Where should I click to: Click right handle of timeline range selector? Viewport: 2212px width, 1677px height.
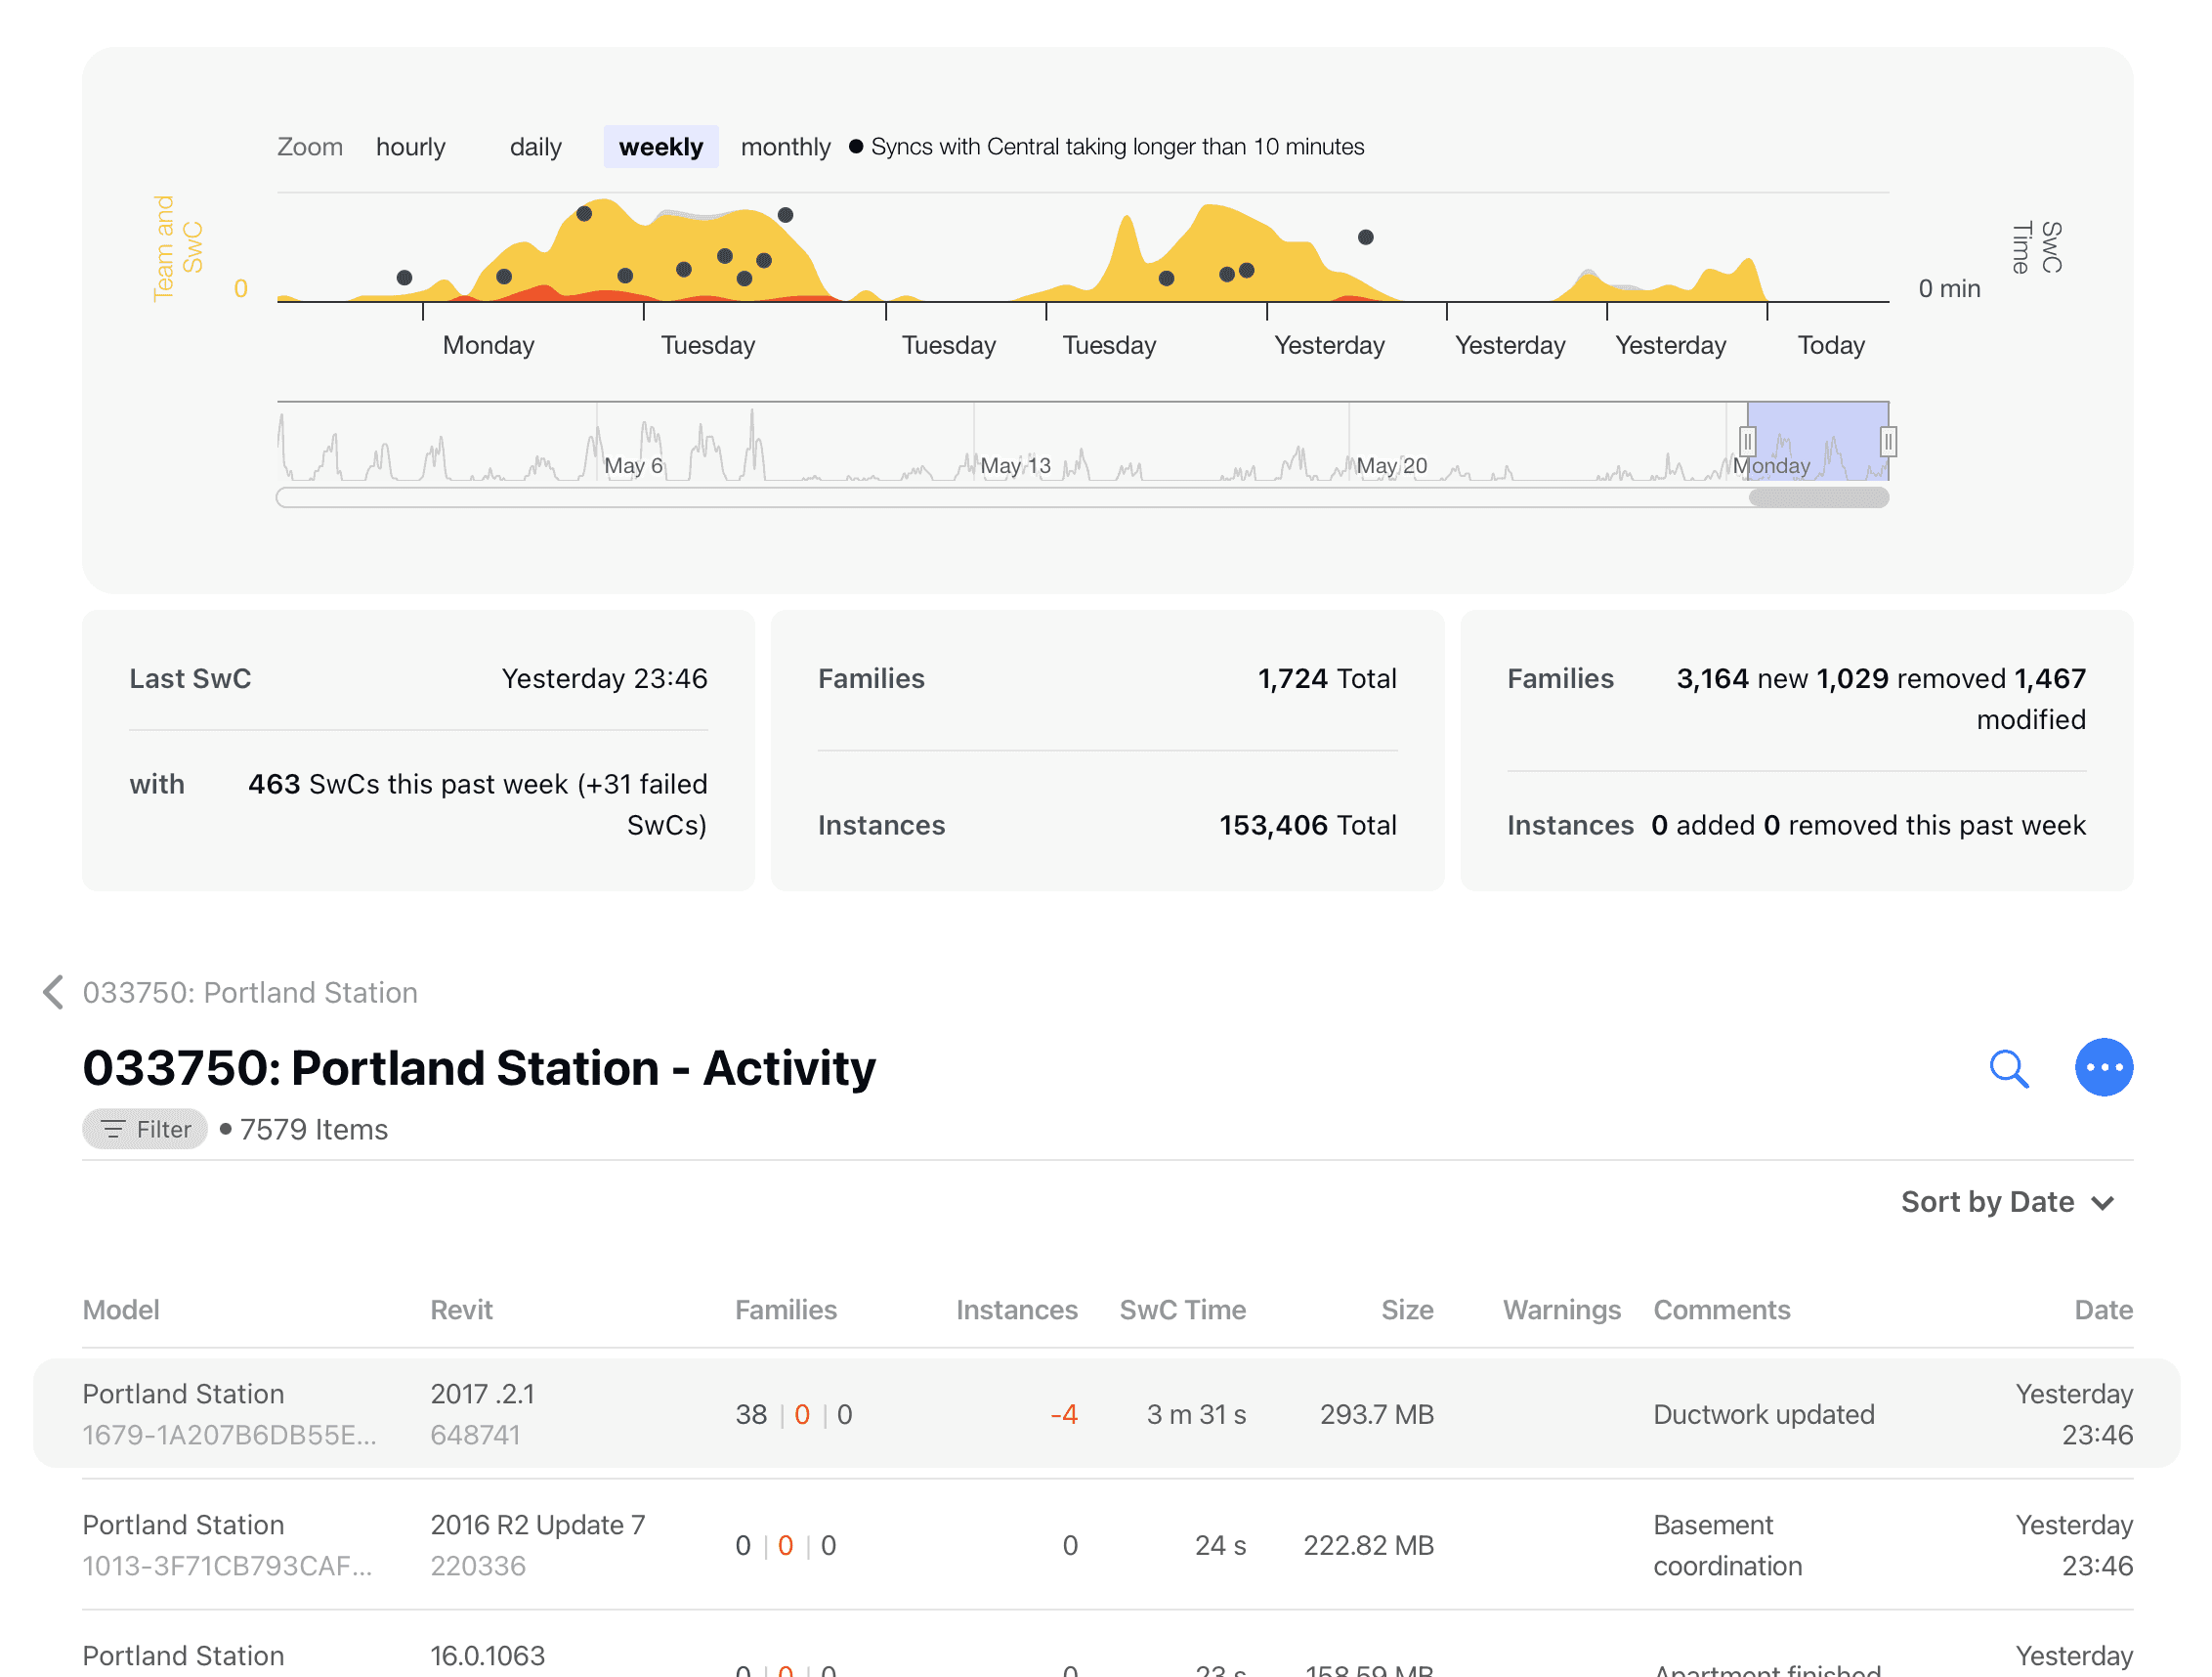[1887, 441]
